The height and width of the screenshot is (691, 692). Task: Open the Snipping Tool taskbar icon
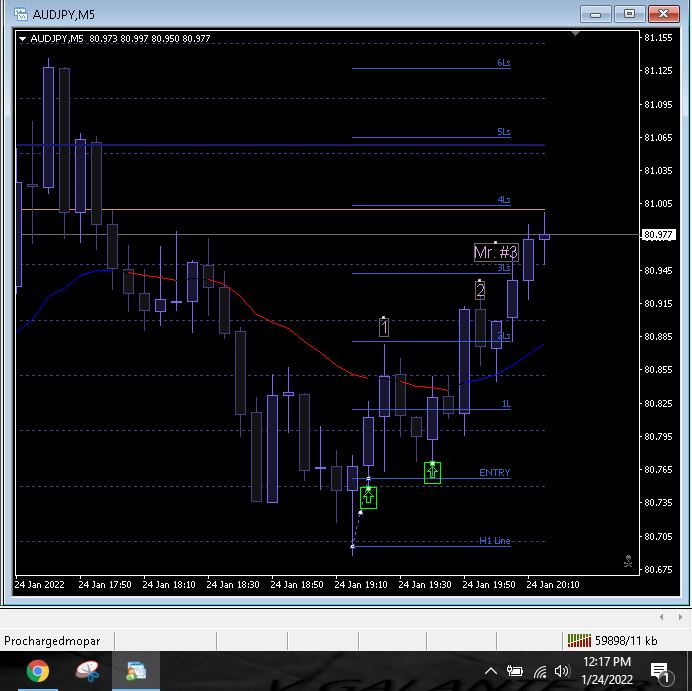point(87,671)
